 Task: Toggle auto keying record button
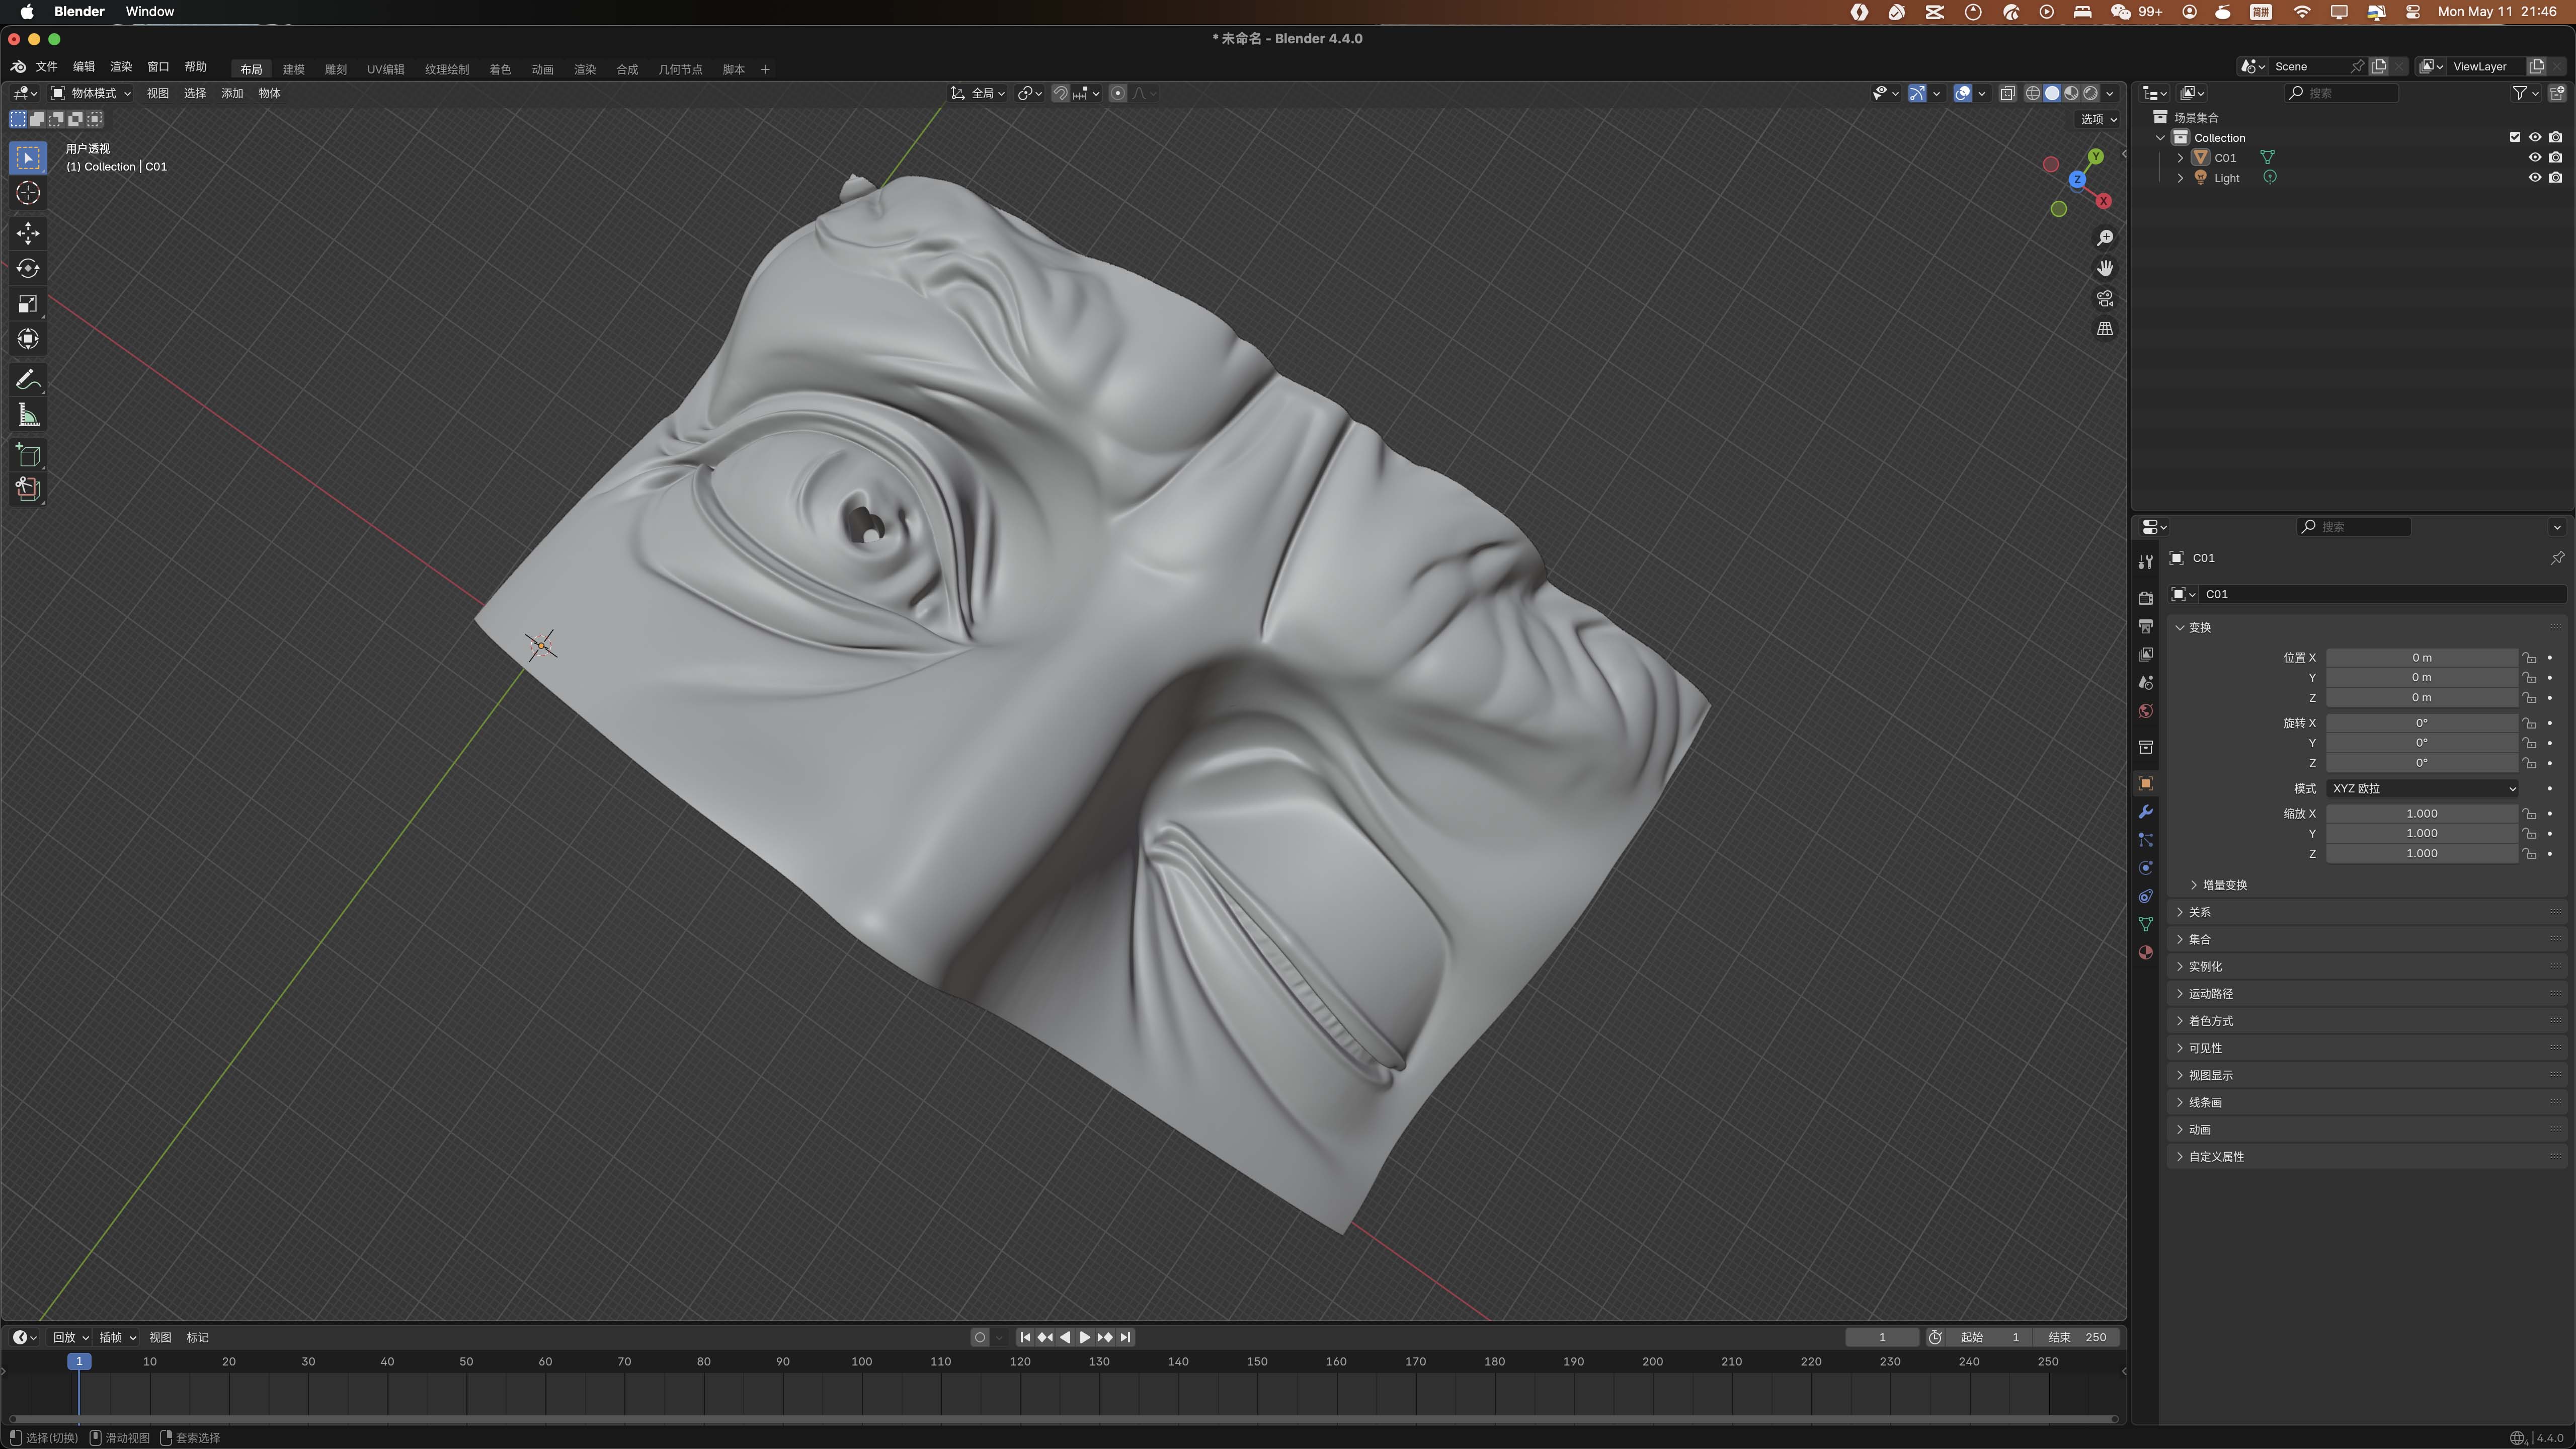click(x=980, y=1337)
